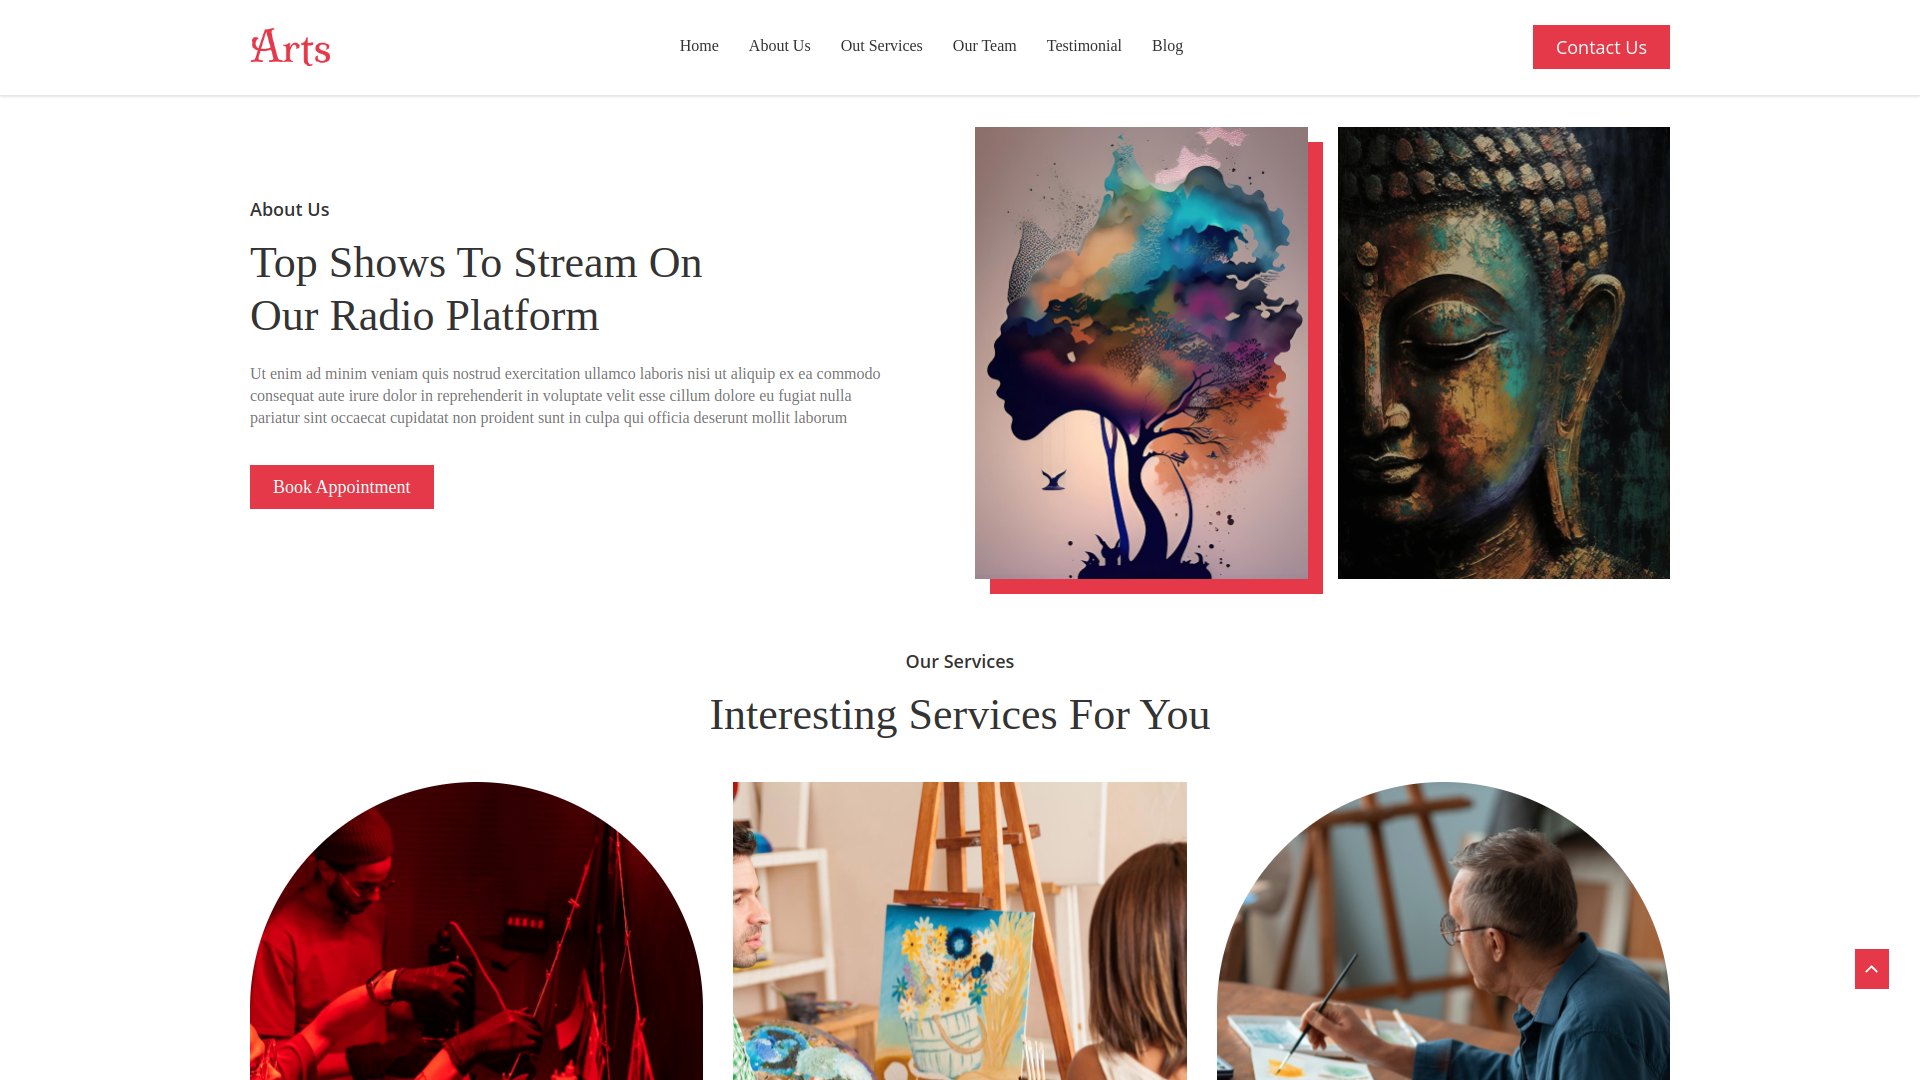Click the scroll-to-top arrow button
This screenshot has height=1080, width=1920.
pos(1871,969)
